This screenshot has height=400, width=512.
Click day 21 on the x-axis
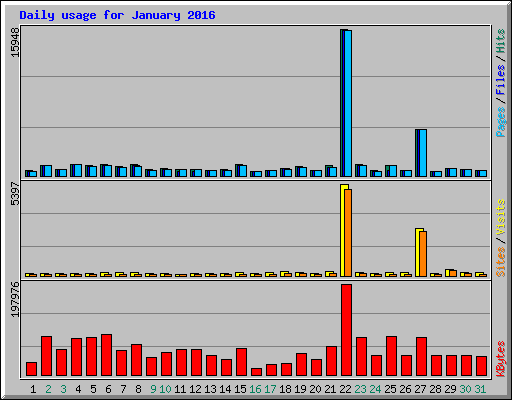330,389
